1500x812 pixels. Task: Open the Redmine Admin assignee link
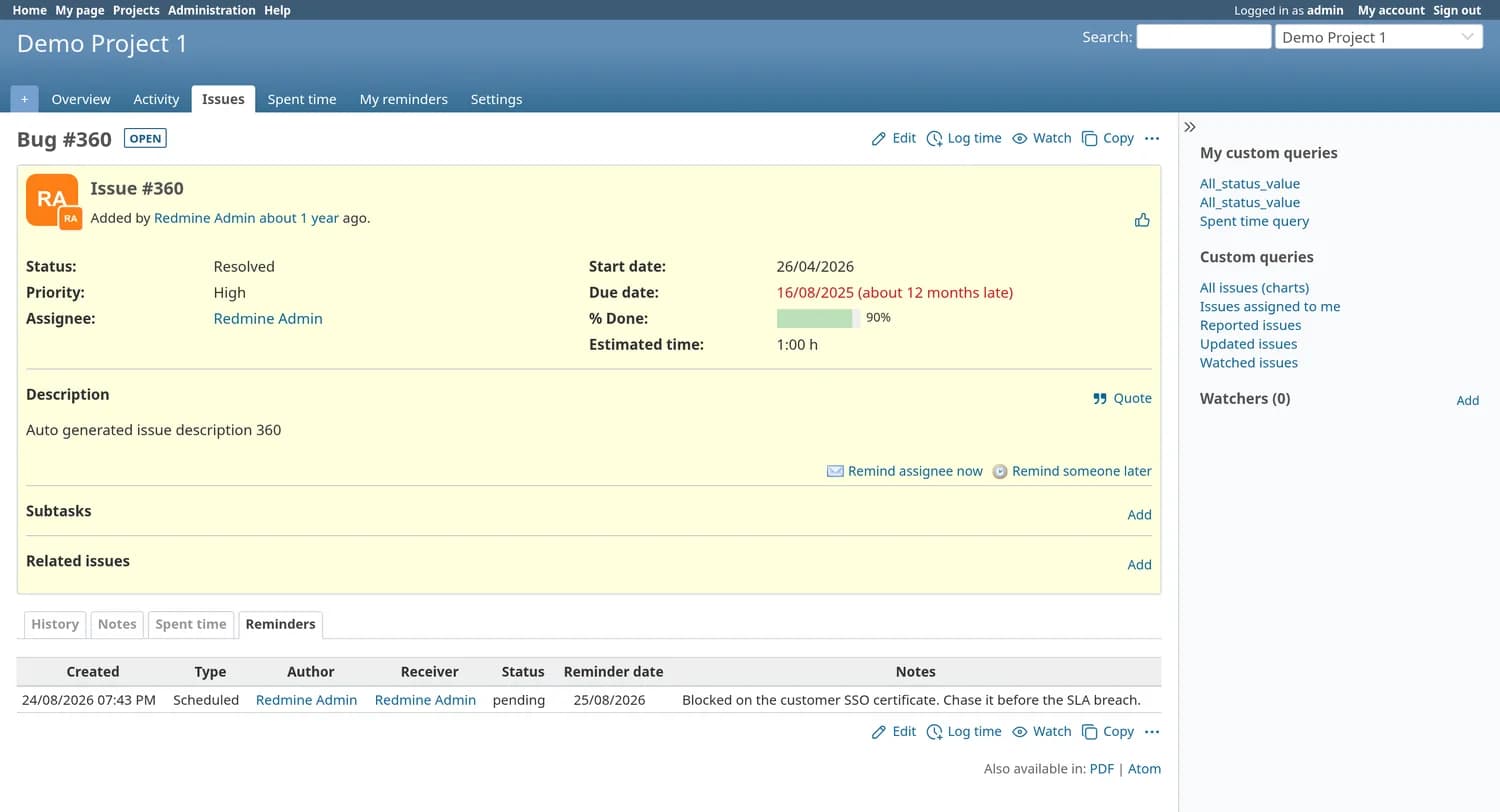(268, 319)
